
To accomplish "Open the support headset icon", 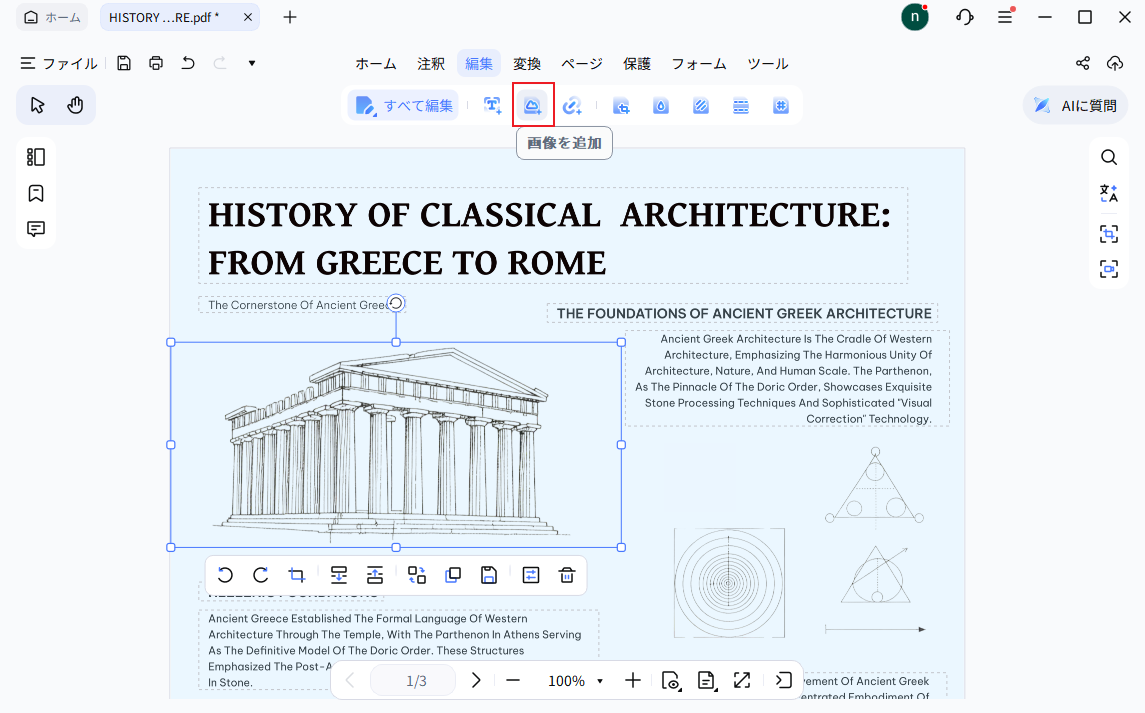I will [x=965, y=17].
